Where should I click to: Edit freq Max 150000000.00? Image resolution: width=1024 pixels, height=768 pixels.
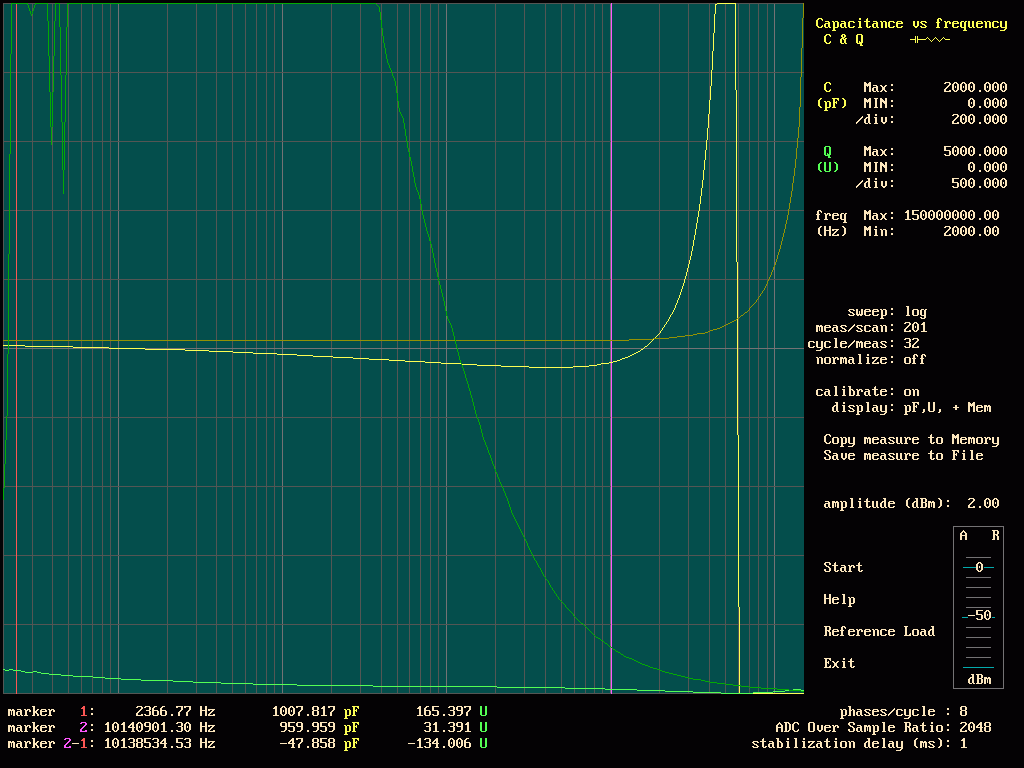(x=951, y=216)
